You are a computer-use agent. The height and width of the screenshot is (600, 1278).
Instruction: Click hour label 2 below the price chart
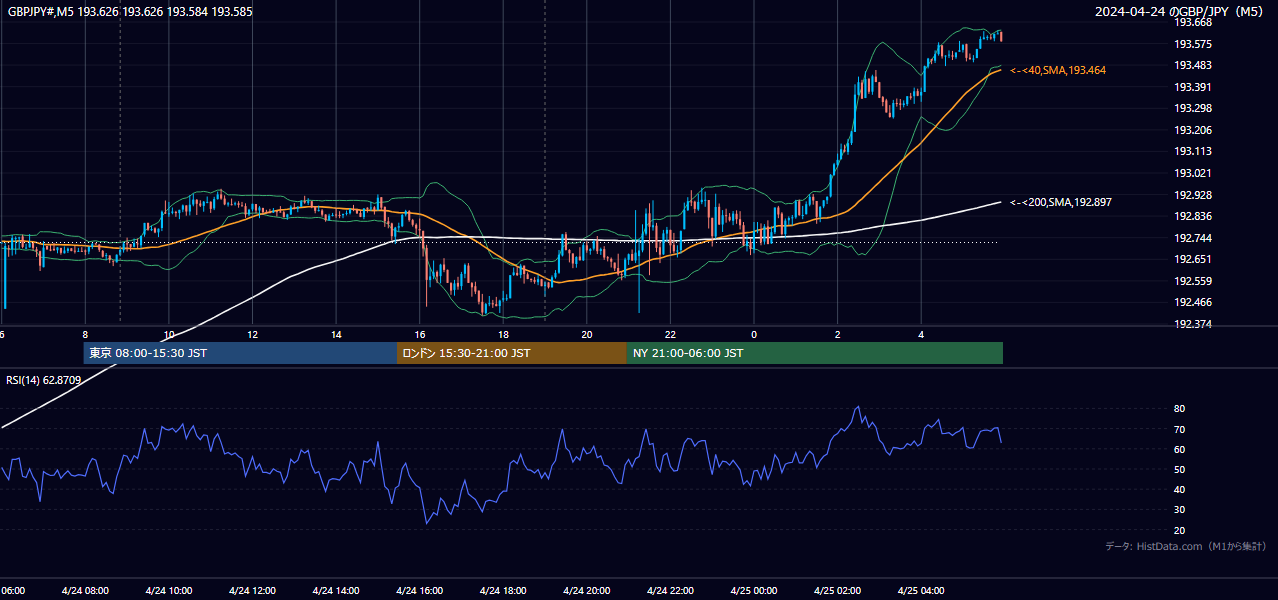(838, 334)
